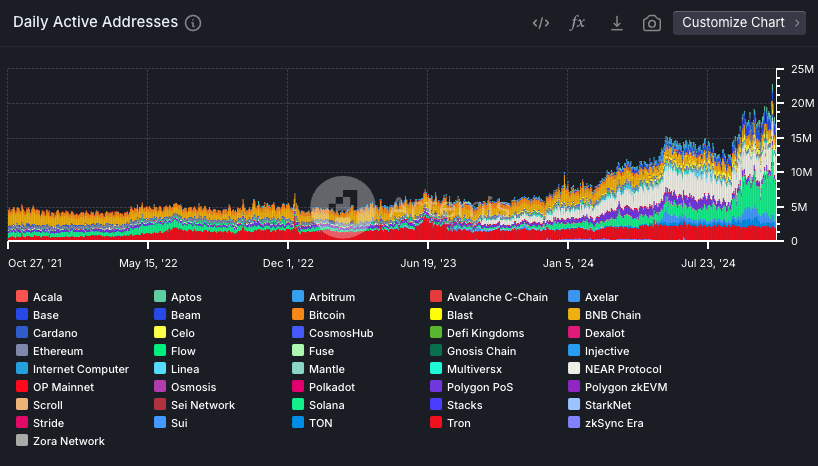Click the Daily Active Addresses title
818x466 pixels.
click(95, 22)
